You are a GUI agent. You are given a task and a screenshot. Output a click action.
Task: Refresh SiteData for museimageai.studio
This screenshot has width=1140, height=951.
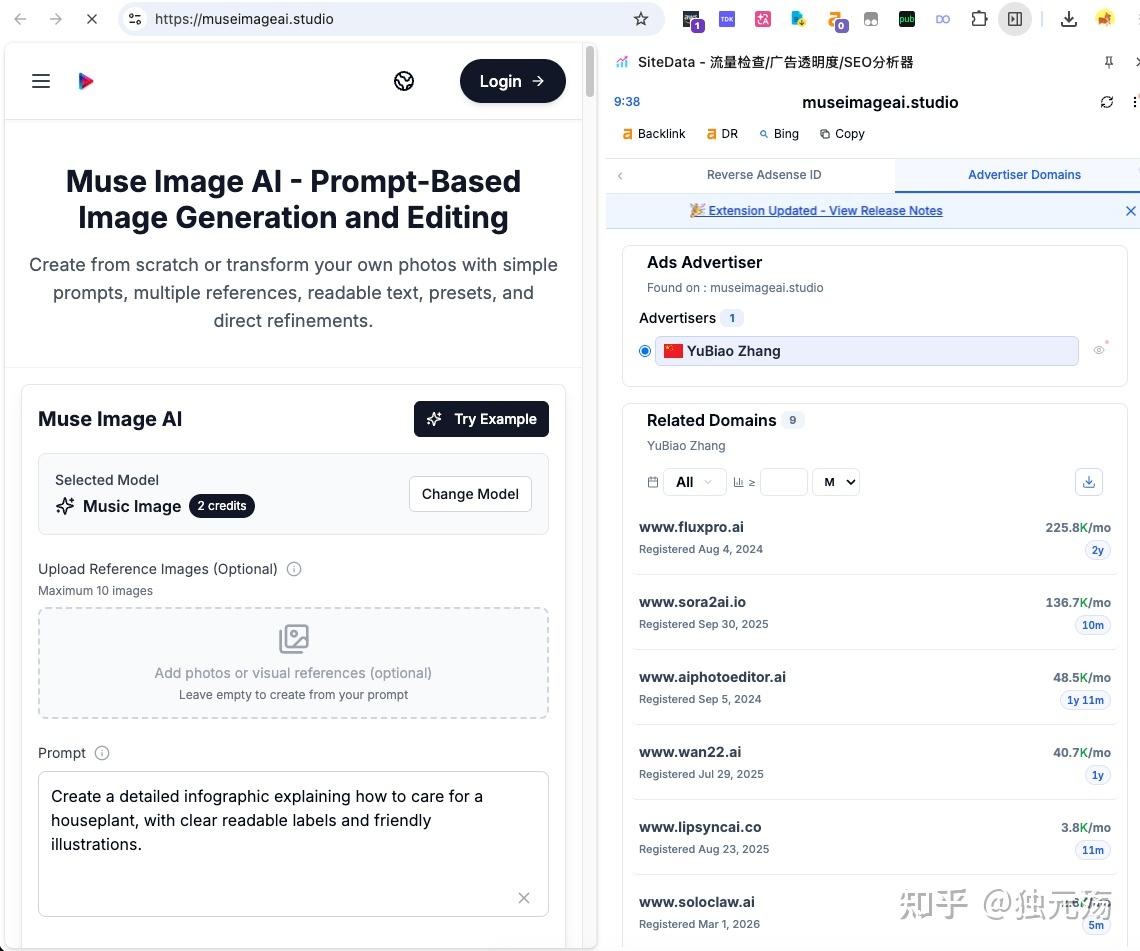click(1107, 102)
